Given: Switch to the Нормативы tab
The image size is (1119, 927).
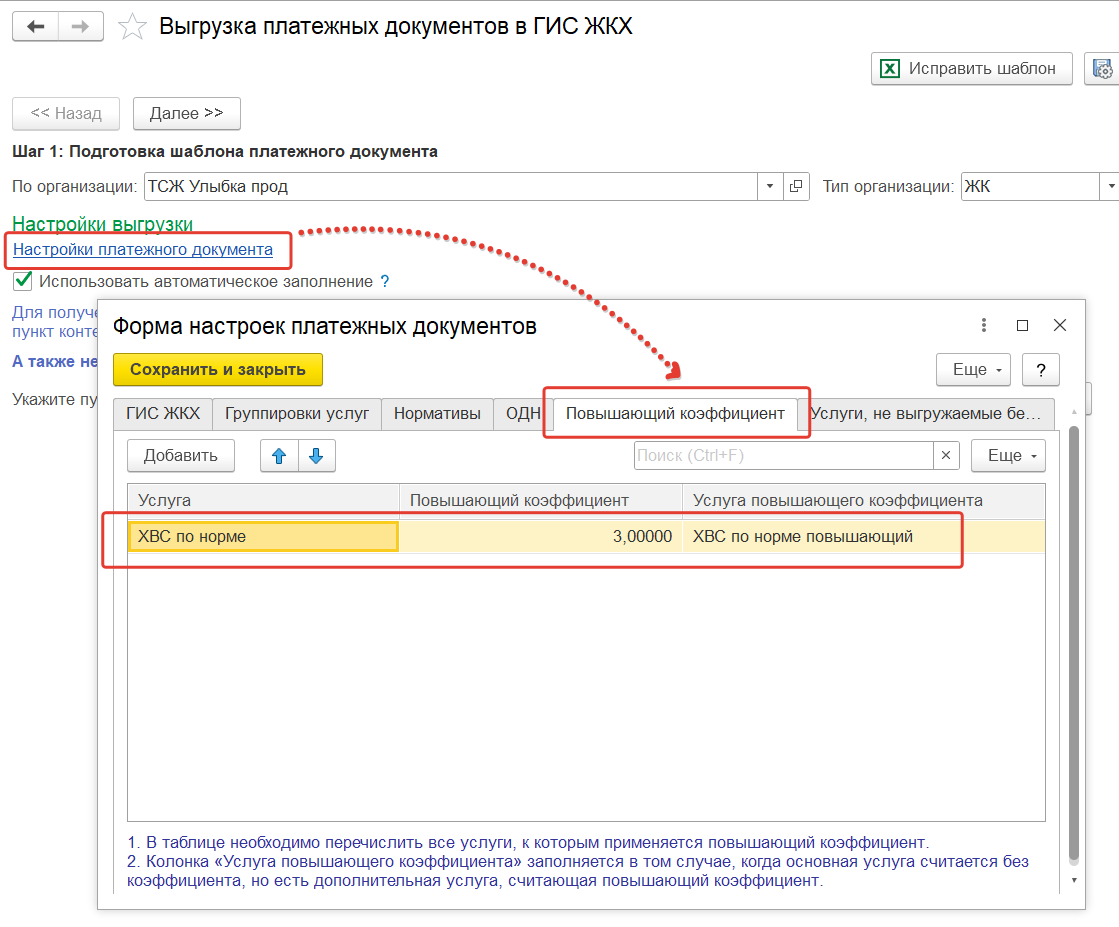Looking at the screenshot, I should pos(437,413).
